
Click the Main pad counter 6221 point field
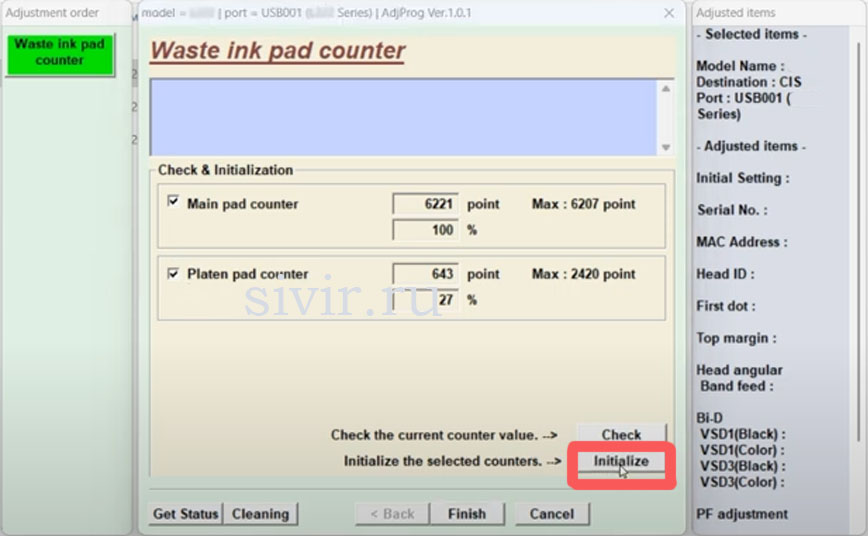point(426,204)
